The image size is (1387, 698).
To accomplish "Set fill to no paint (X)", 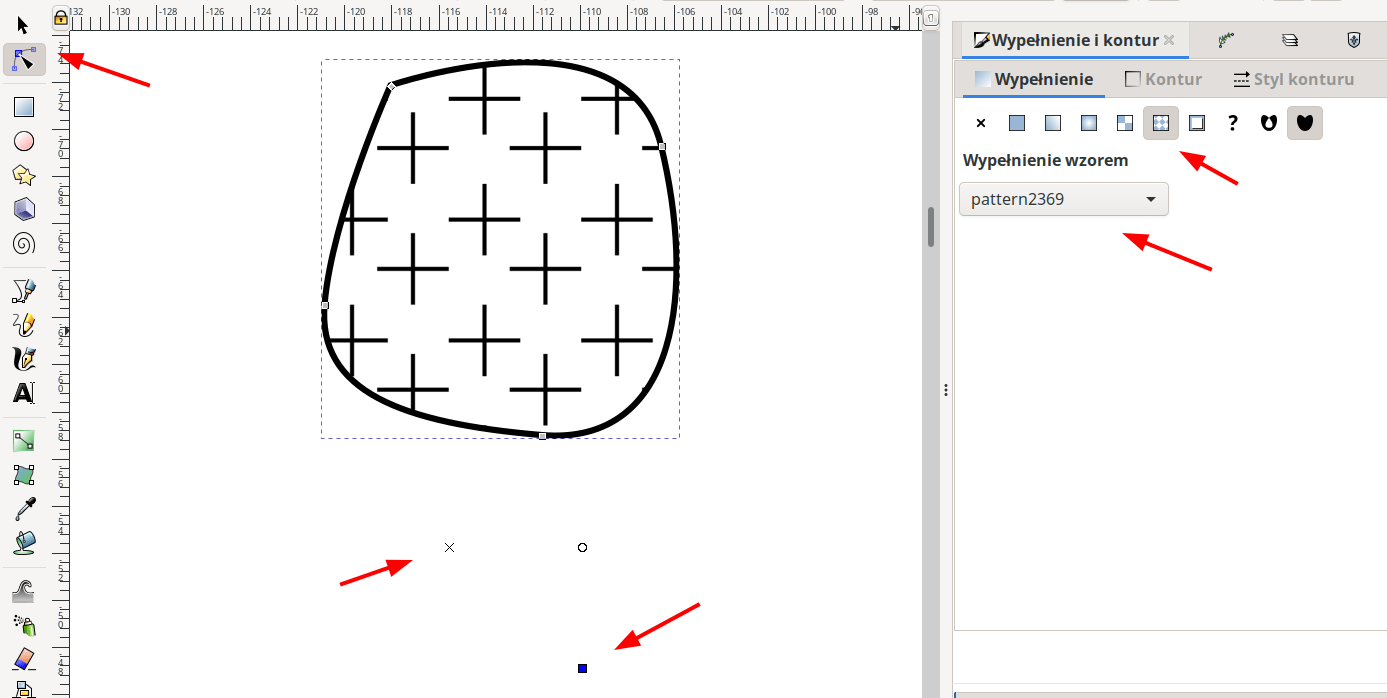I will tap(981, 123).
